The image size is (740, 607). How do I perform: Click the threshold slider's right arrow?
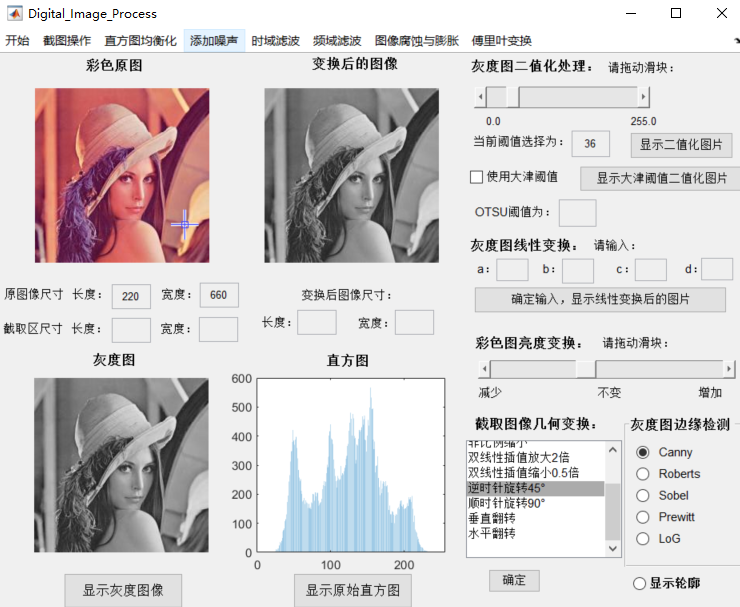643,97
